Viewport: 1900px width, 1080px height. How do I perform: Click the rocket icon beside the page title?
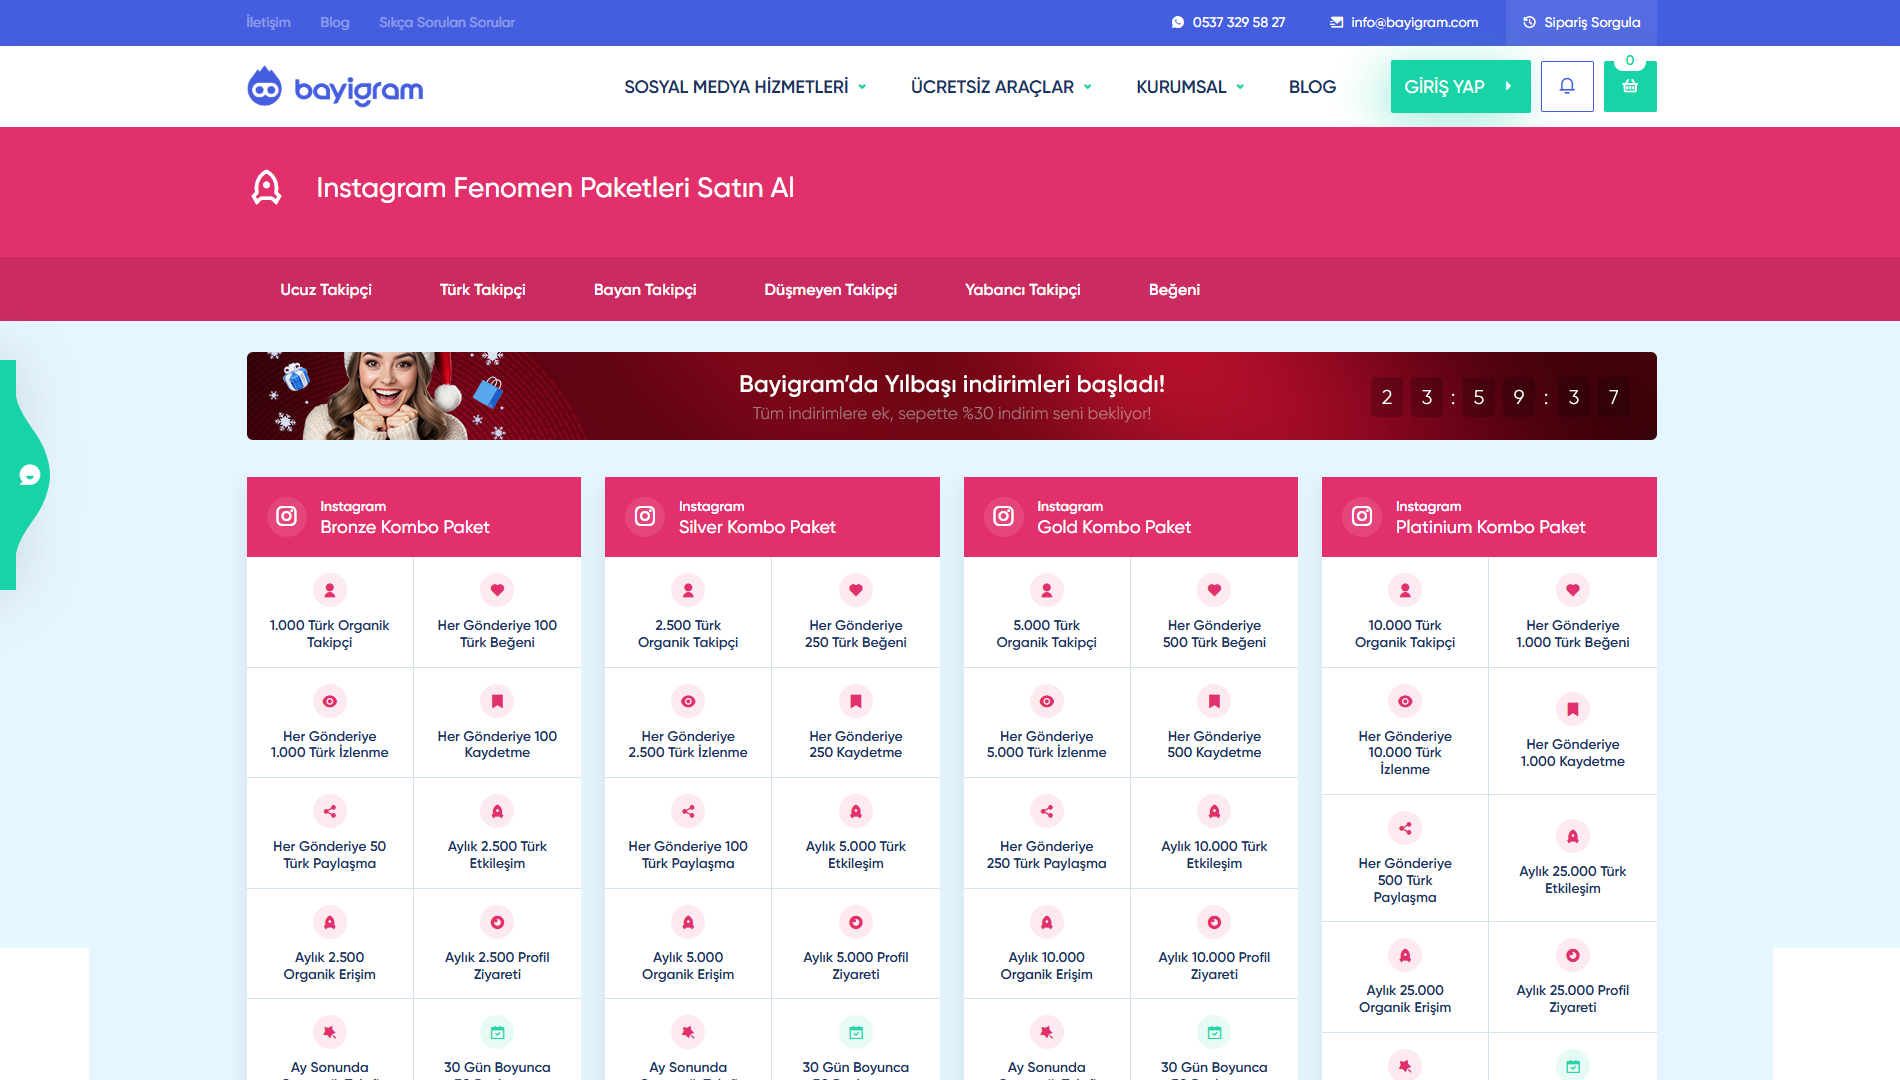(266, 188)
